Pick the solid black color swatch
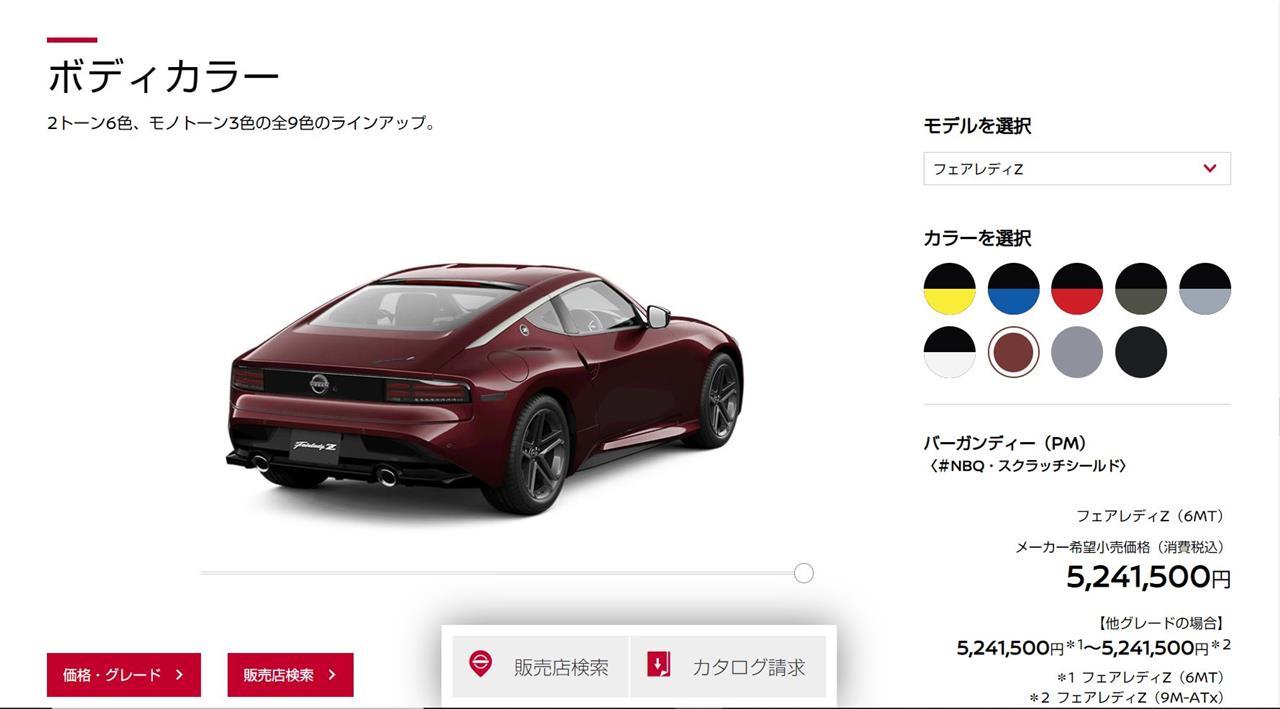The width and height of the screenshot is (1280, 709). coord(1141,352)
